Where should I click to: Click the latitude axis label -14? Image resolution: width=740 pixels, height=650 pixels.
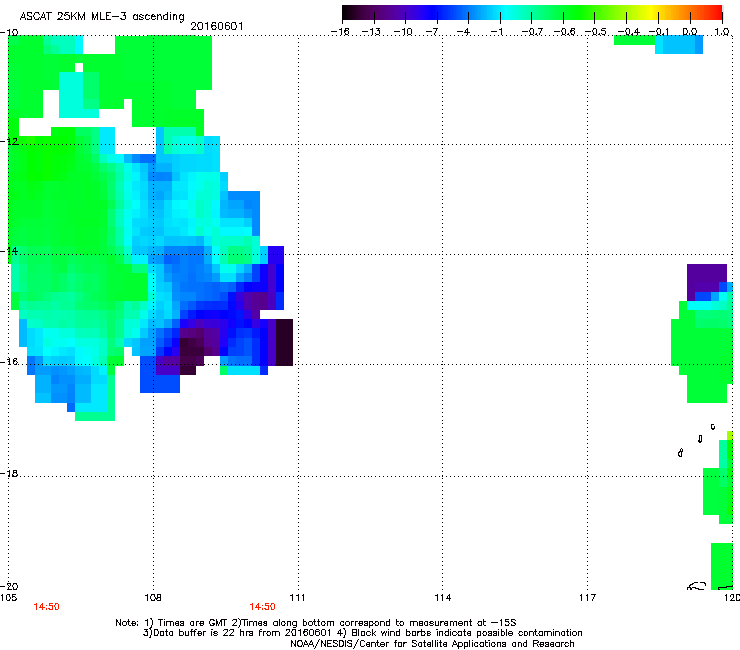pyautogui.click(x=9, y=251)
